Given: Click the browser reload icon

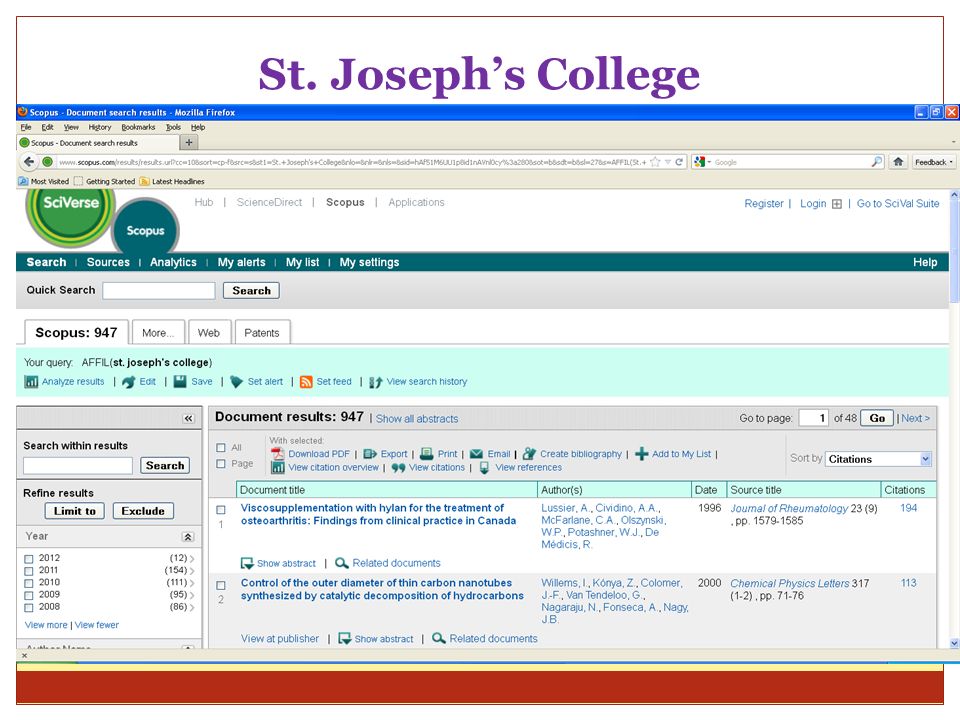Looking at the screenshot, I should (x=679, y=162).
